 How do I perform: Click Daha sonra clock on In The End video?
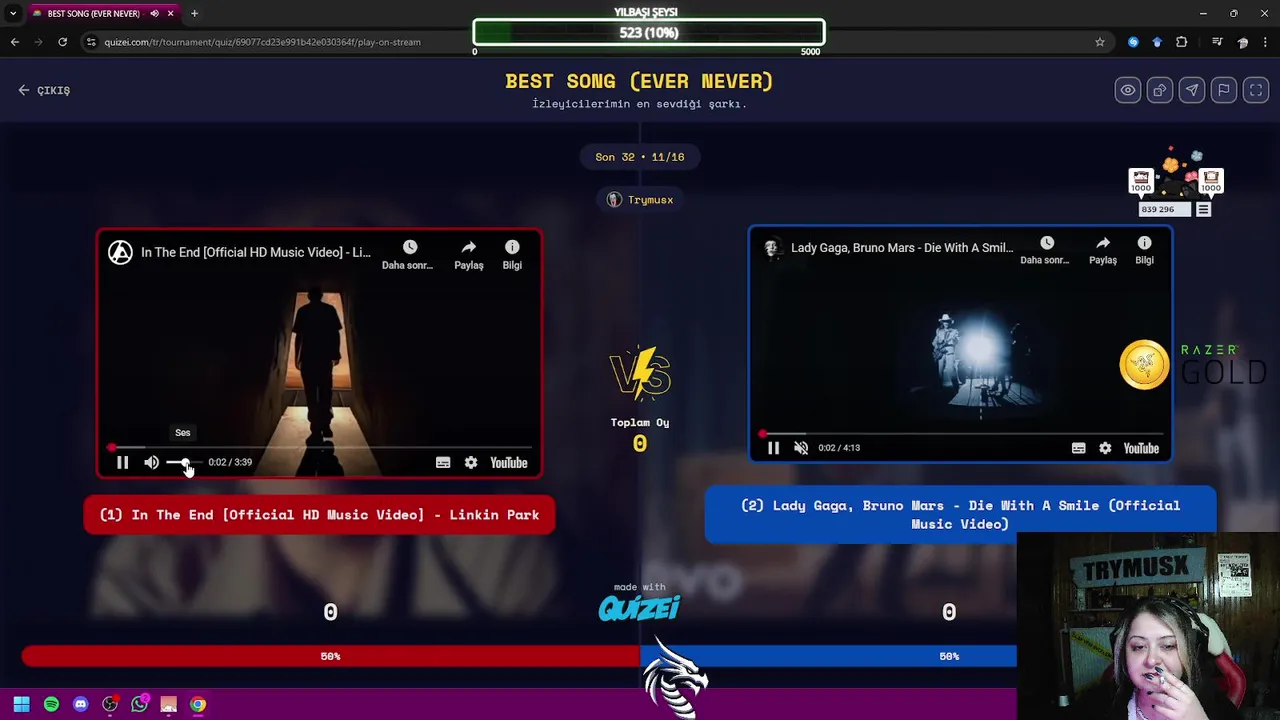point(408,254)
